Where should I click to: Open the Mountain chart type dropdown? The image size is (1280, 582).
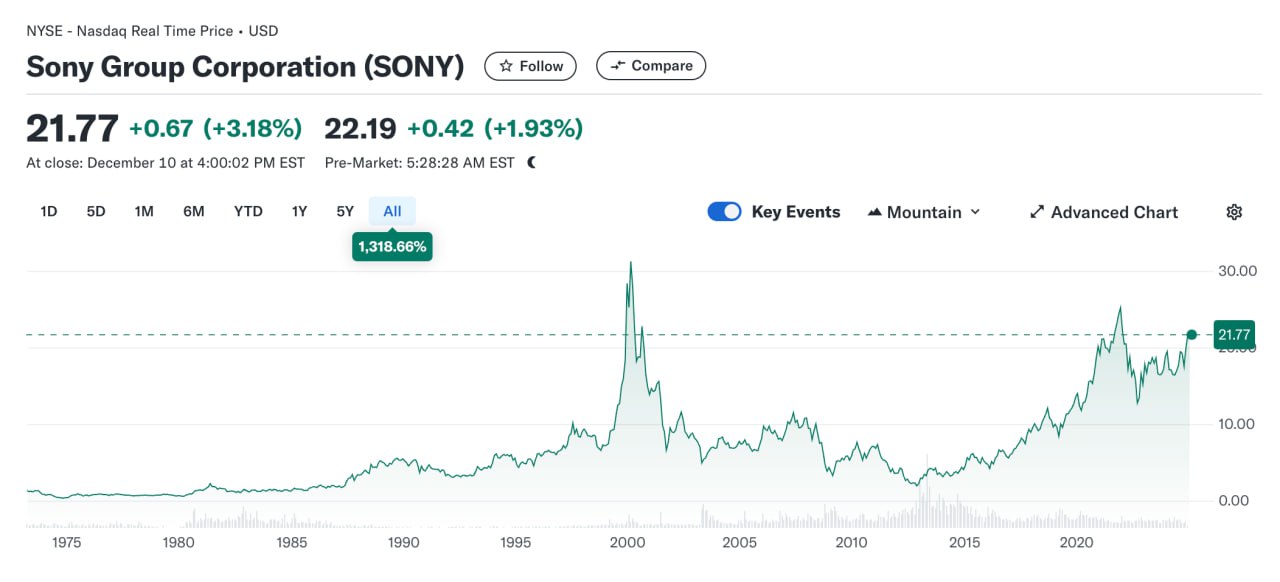[924, 212]
